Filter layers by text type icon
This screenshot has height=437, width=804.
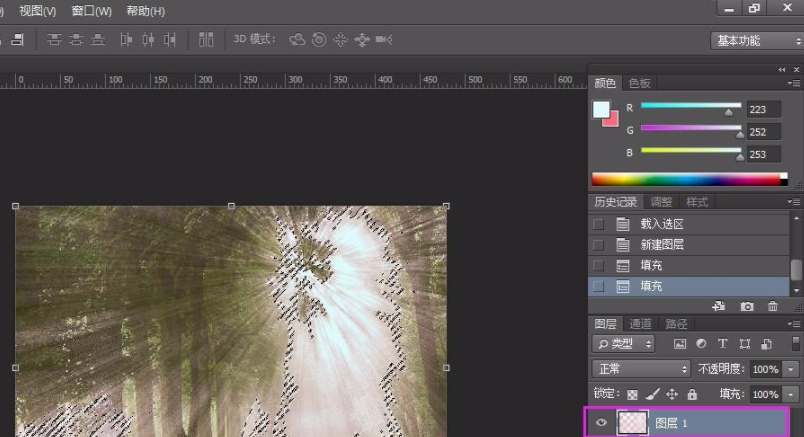point(722,344)
